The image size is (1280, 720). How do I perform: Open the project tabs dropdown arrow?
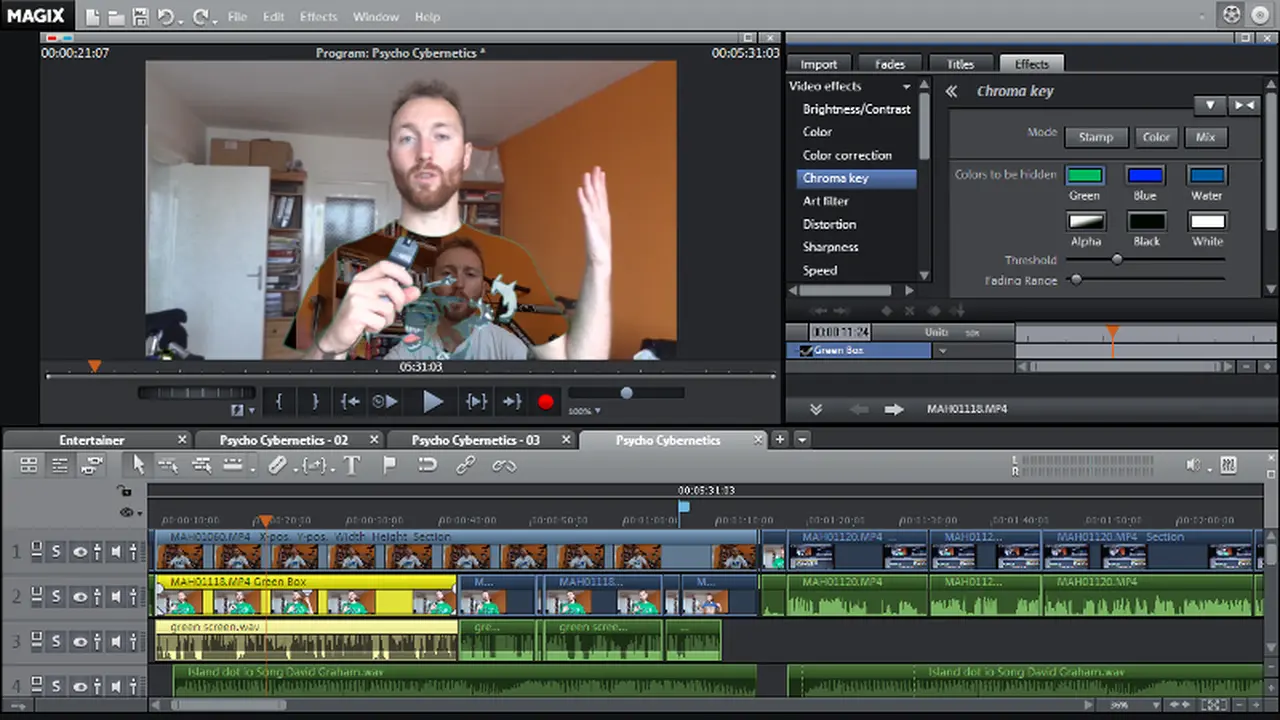pos(802,439)
